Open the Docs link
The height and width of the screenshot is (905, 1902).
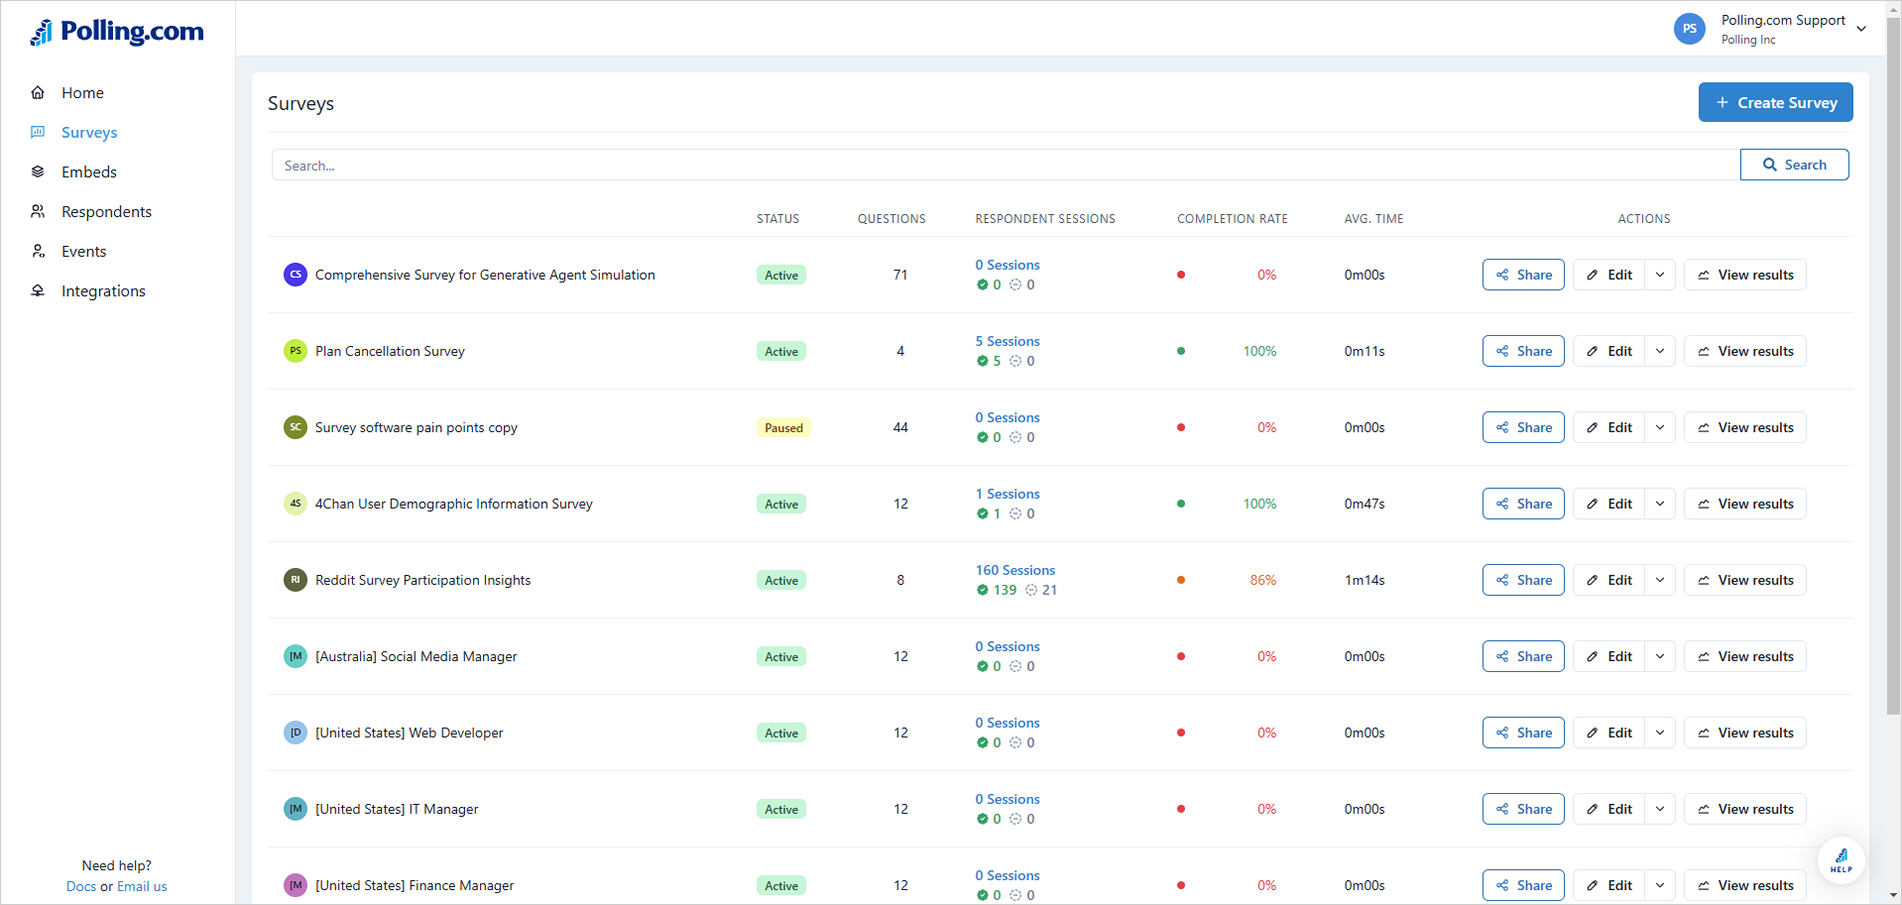click(x=81, y=886)
